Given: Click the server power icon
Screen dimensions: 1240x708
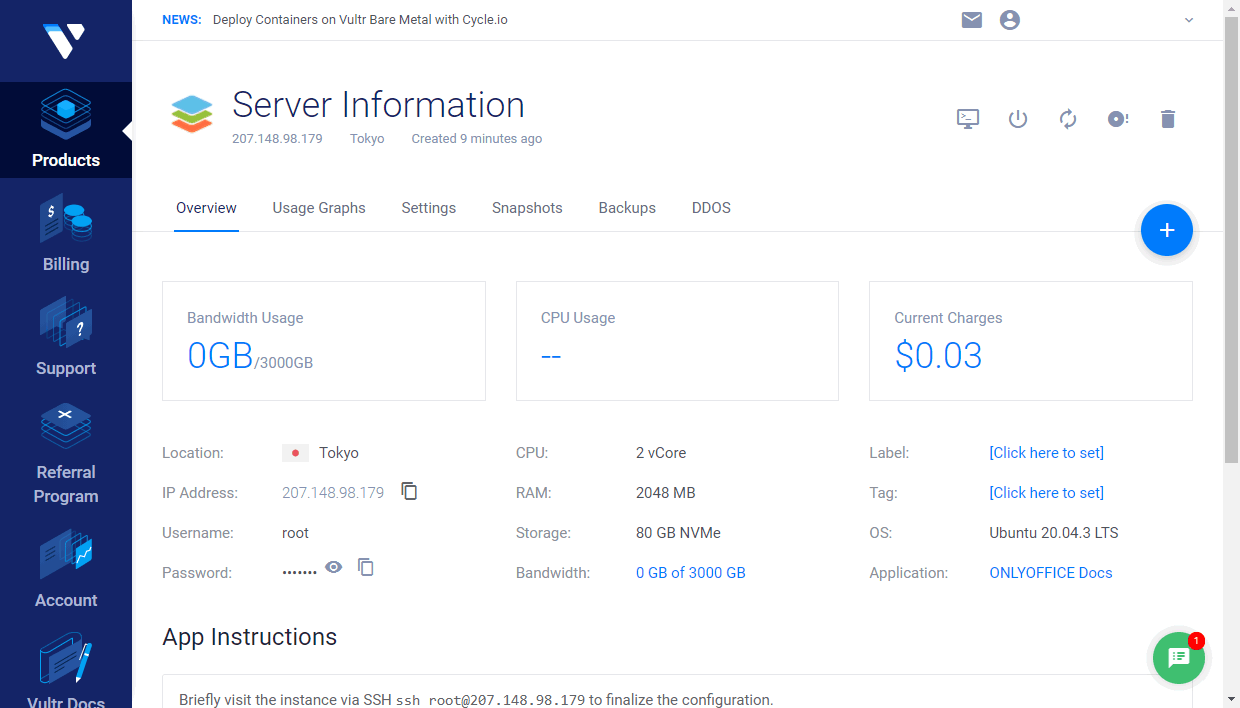Looking at the screenshot, I should [1017, 118].
